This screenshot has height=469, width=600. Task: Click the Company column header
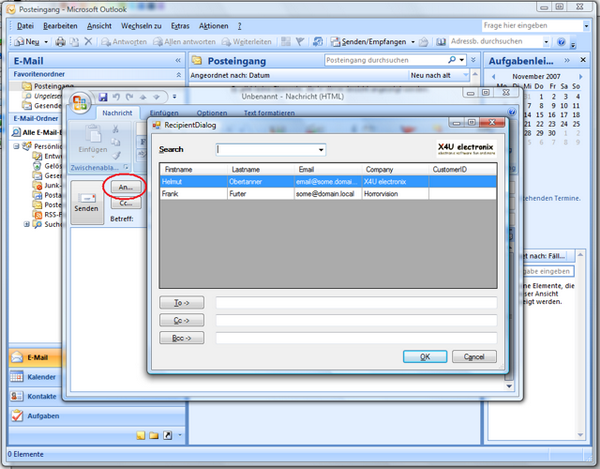[395, 169]
